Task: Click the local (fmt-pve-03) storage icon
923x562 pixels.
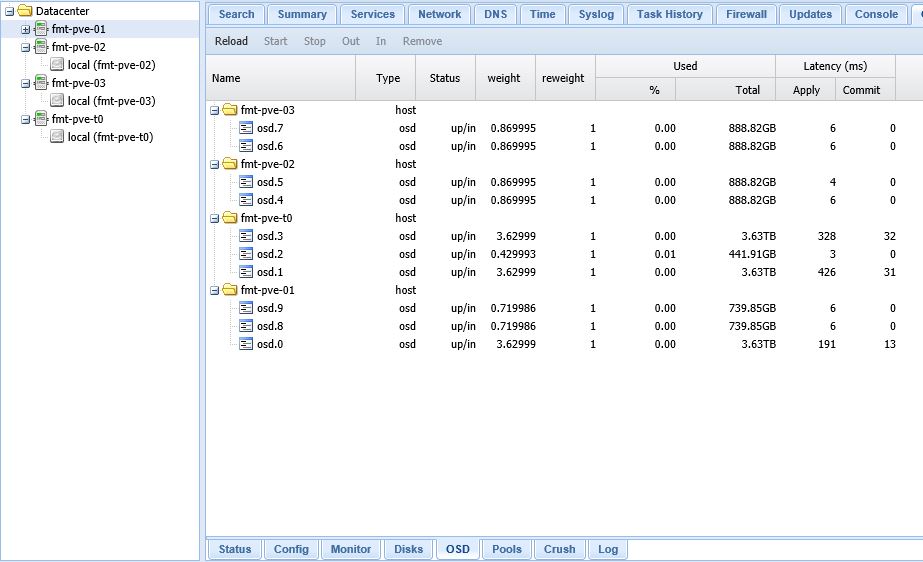Action: pos(57,101)
